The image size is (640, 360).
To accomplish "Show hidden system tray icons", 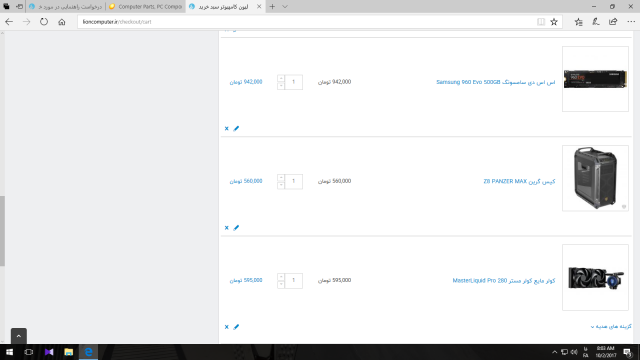I will 554,352.
